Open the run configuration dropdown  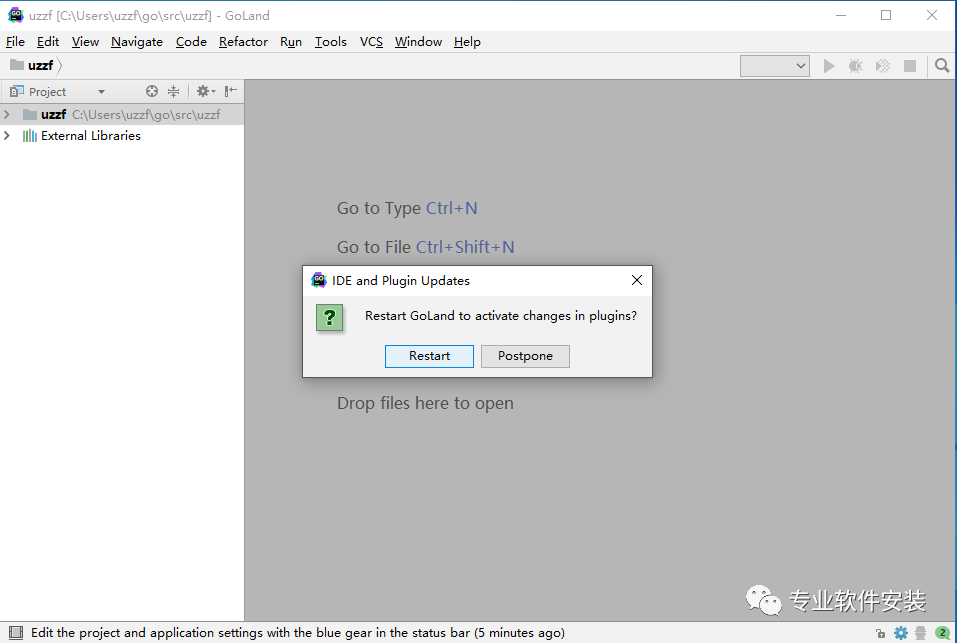coord(775,66)
